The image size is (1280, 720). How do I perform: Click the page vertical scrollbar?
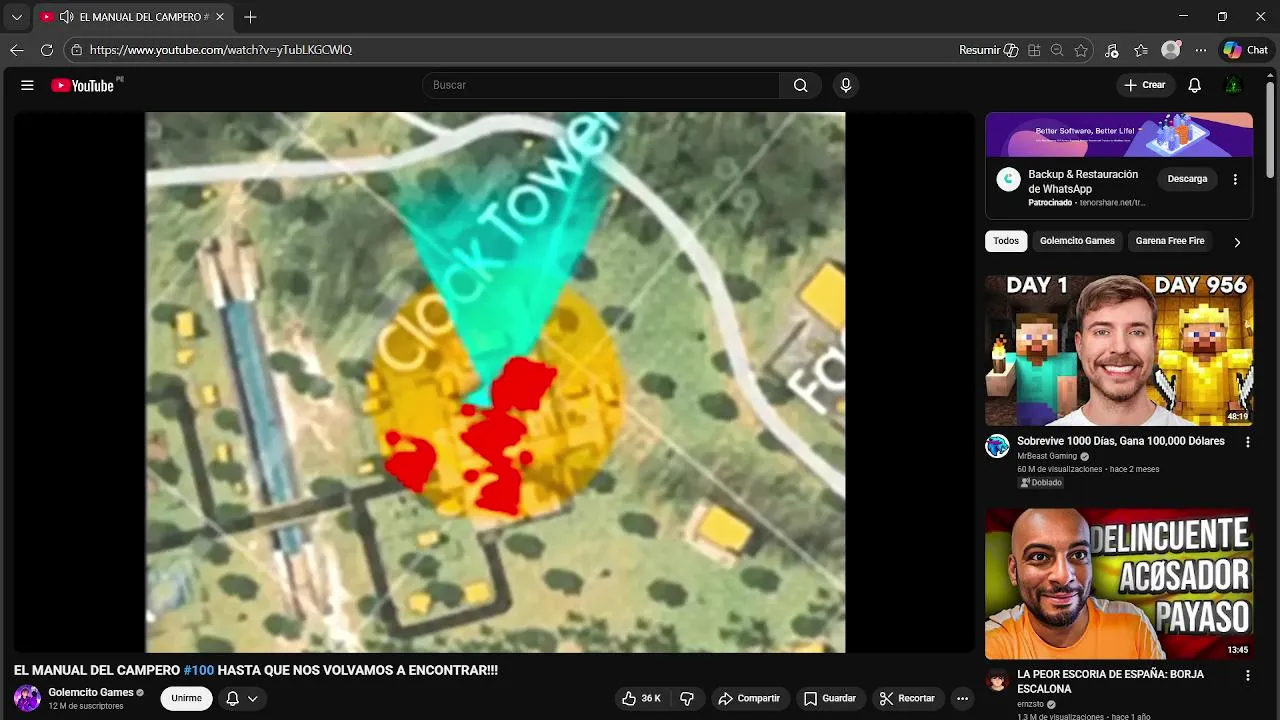pos(1271,130)
